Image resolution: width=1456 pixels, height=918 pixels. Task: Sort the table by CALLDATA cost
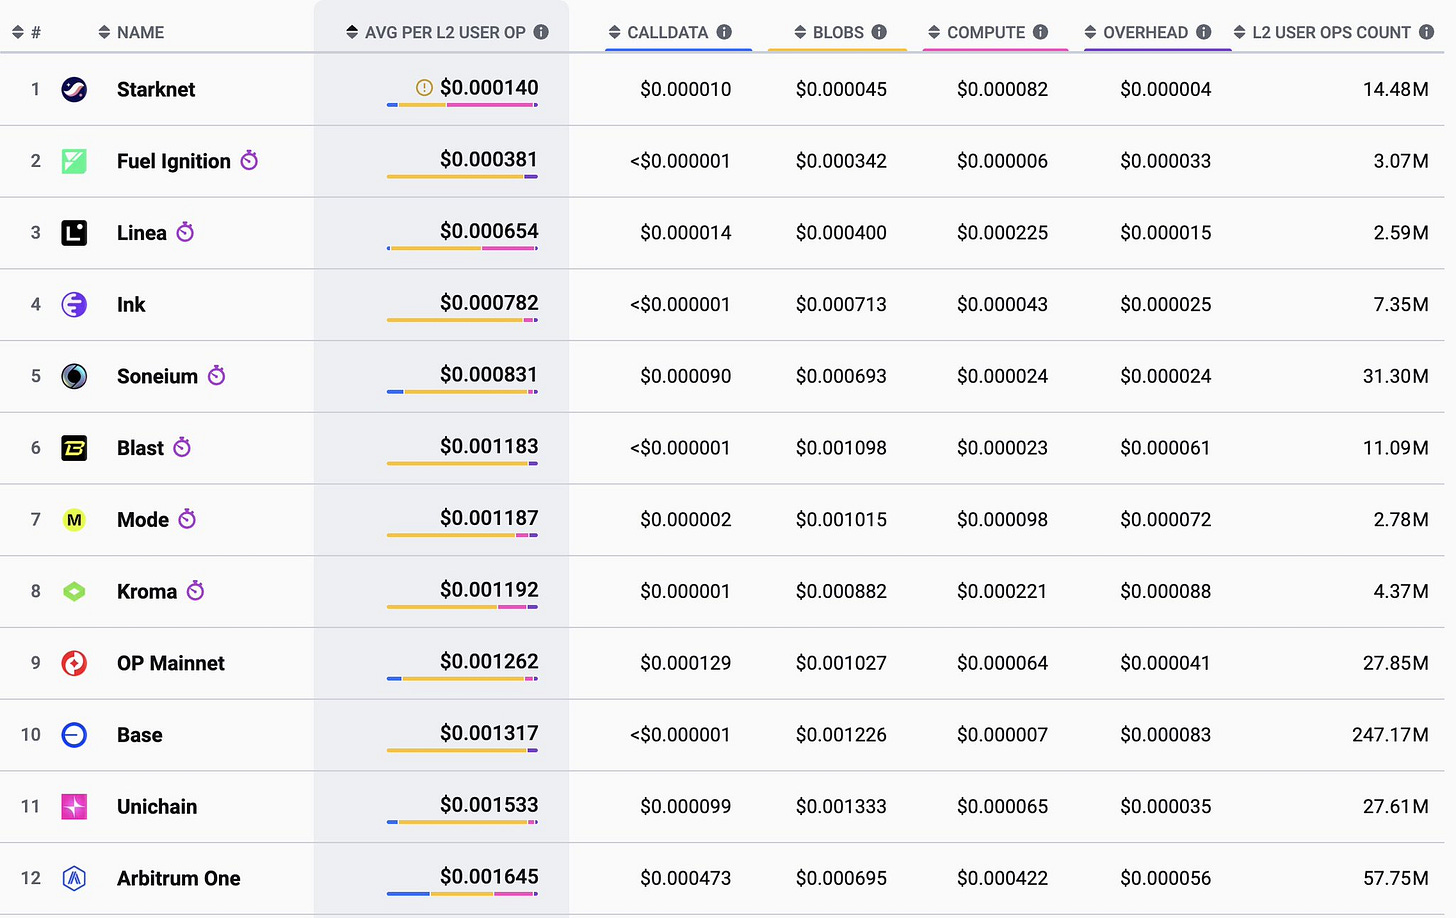coord(659,33)
